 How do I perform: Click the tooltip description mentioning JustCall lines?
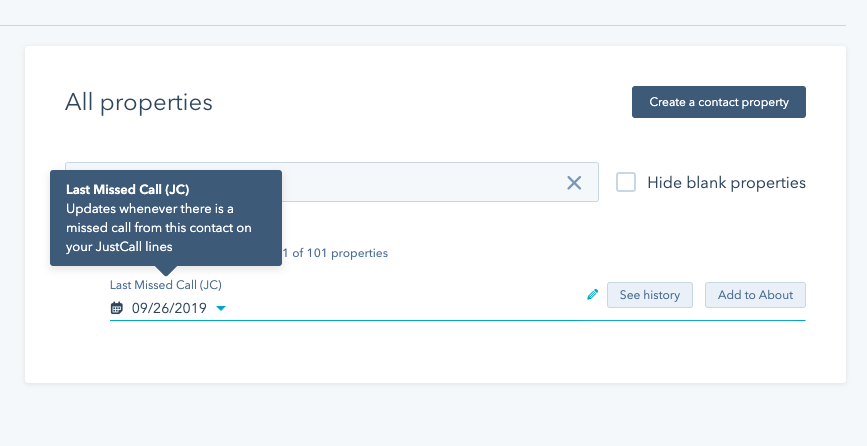(x=159, y=228)
